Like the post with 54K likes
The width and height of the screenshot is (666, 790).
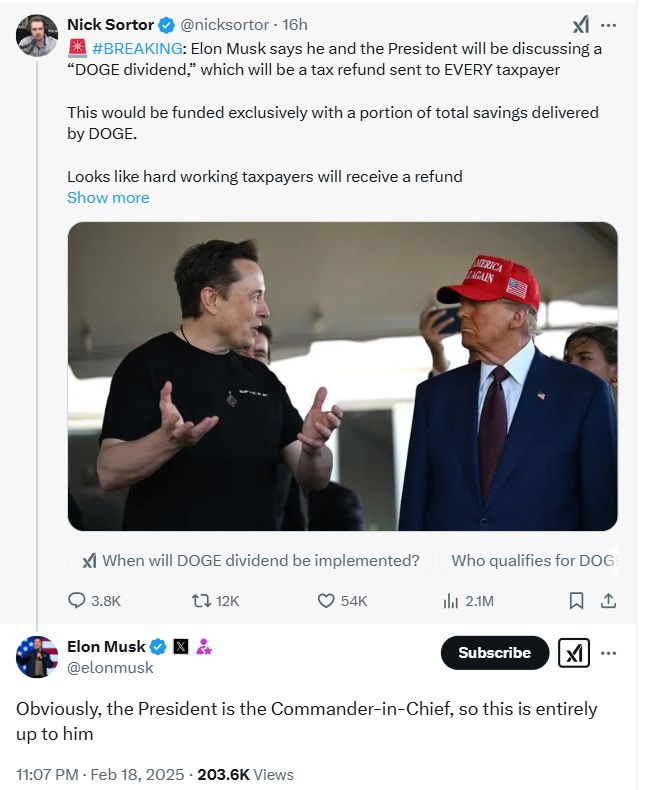click(326, 601)
